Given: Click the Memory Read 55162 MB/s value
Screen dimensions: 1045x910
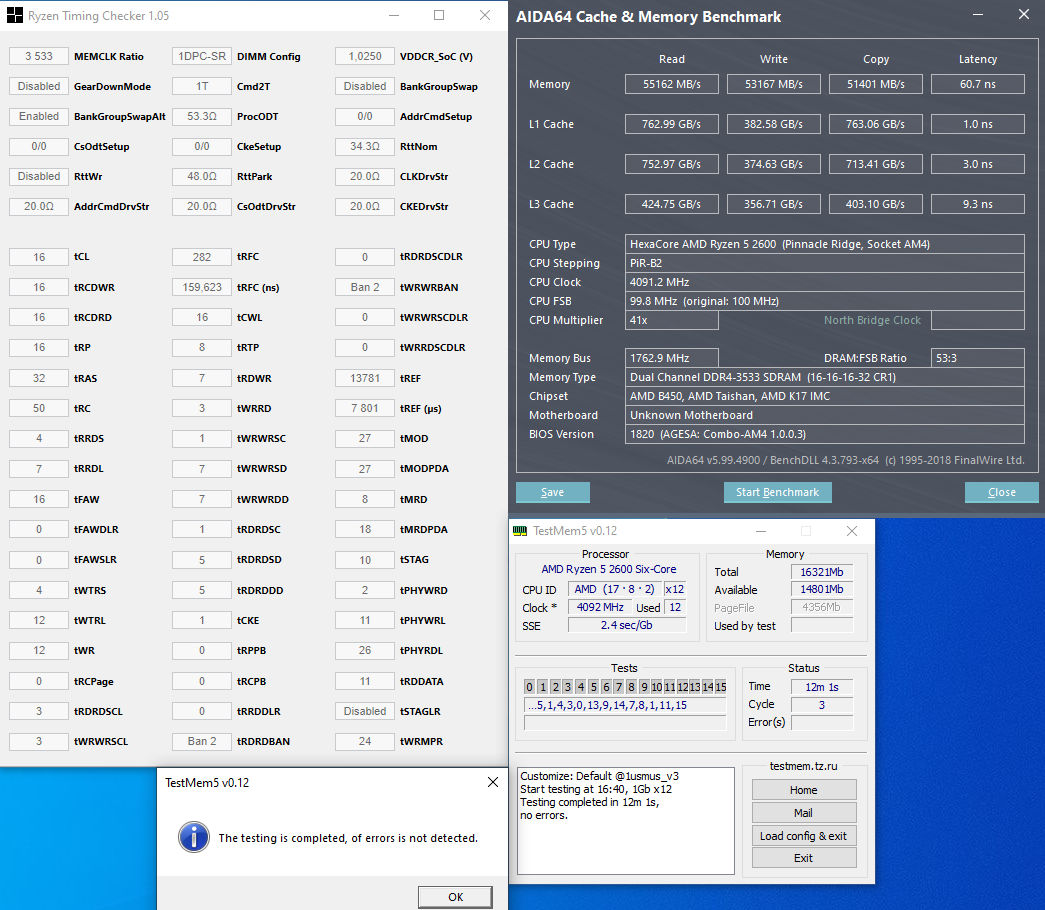Looking at the screenshot, I should [672, 84].
